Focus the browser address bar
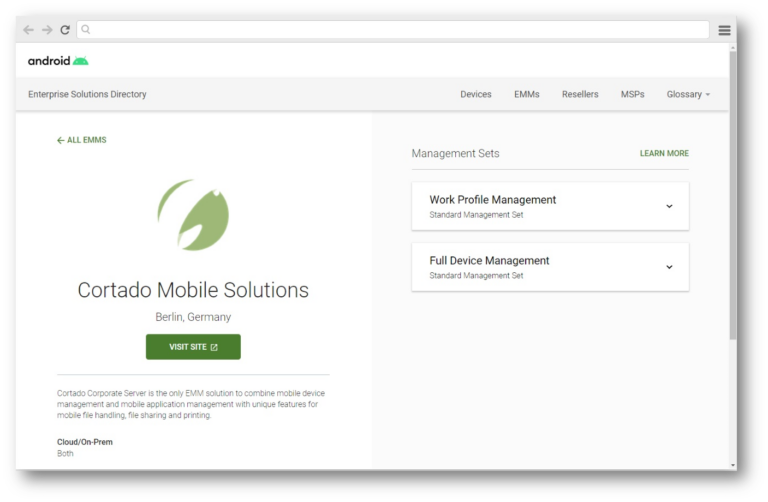This screenshot has width=768, height=502. (x=393, y=29)
